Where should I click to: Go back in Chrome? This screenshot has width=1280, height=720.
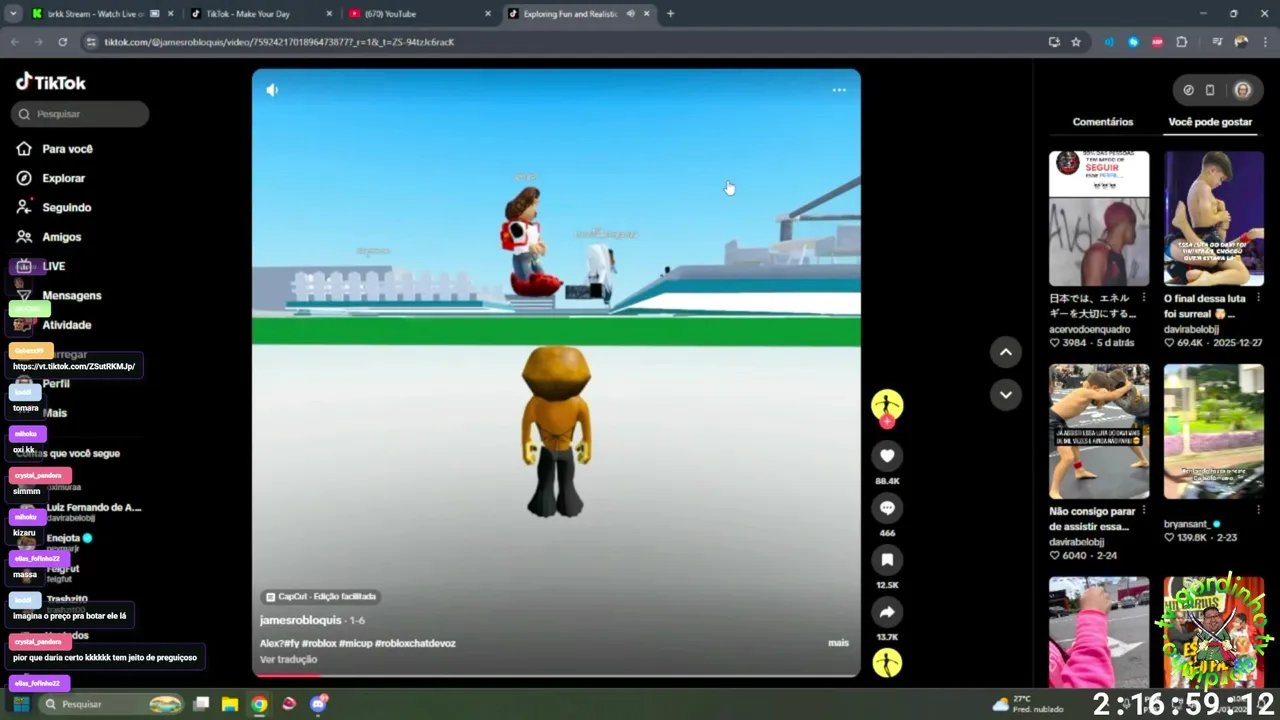pyautogui.click(x=15, y=42)
